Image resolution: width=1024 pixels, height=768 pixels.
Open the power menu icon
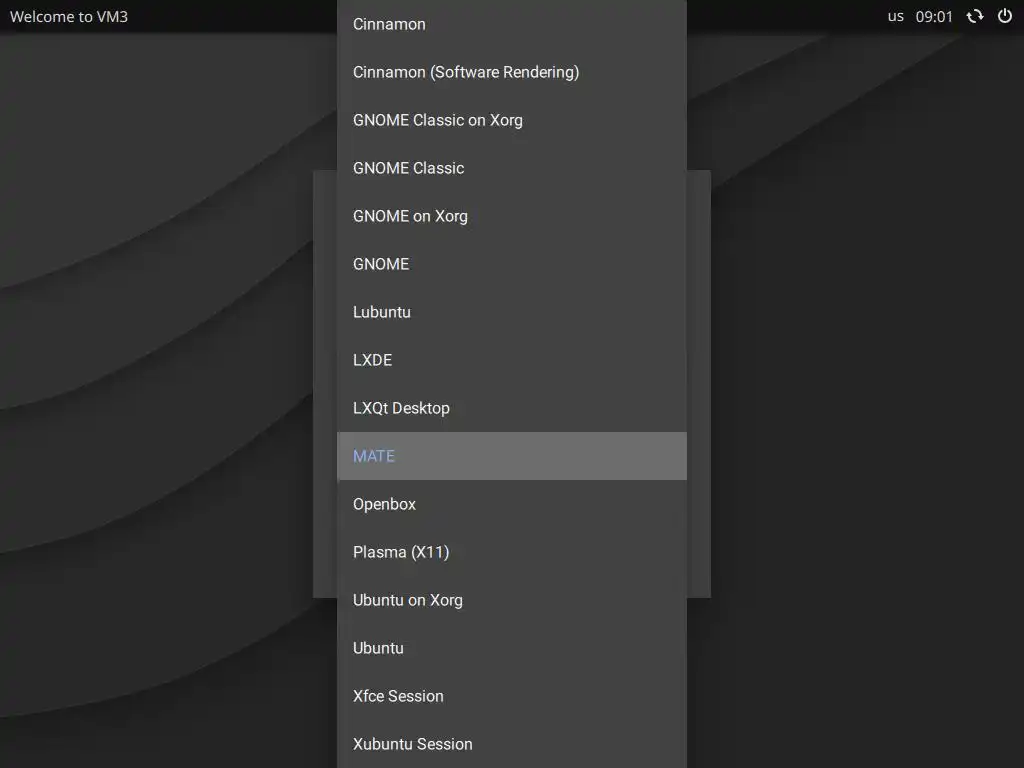coord(1004,16)
